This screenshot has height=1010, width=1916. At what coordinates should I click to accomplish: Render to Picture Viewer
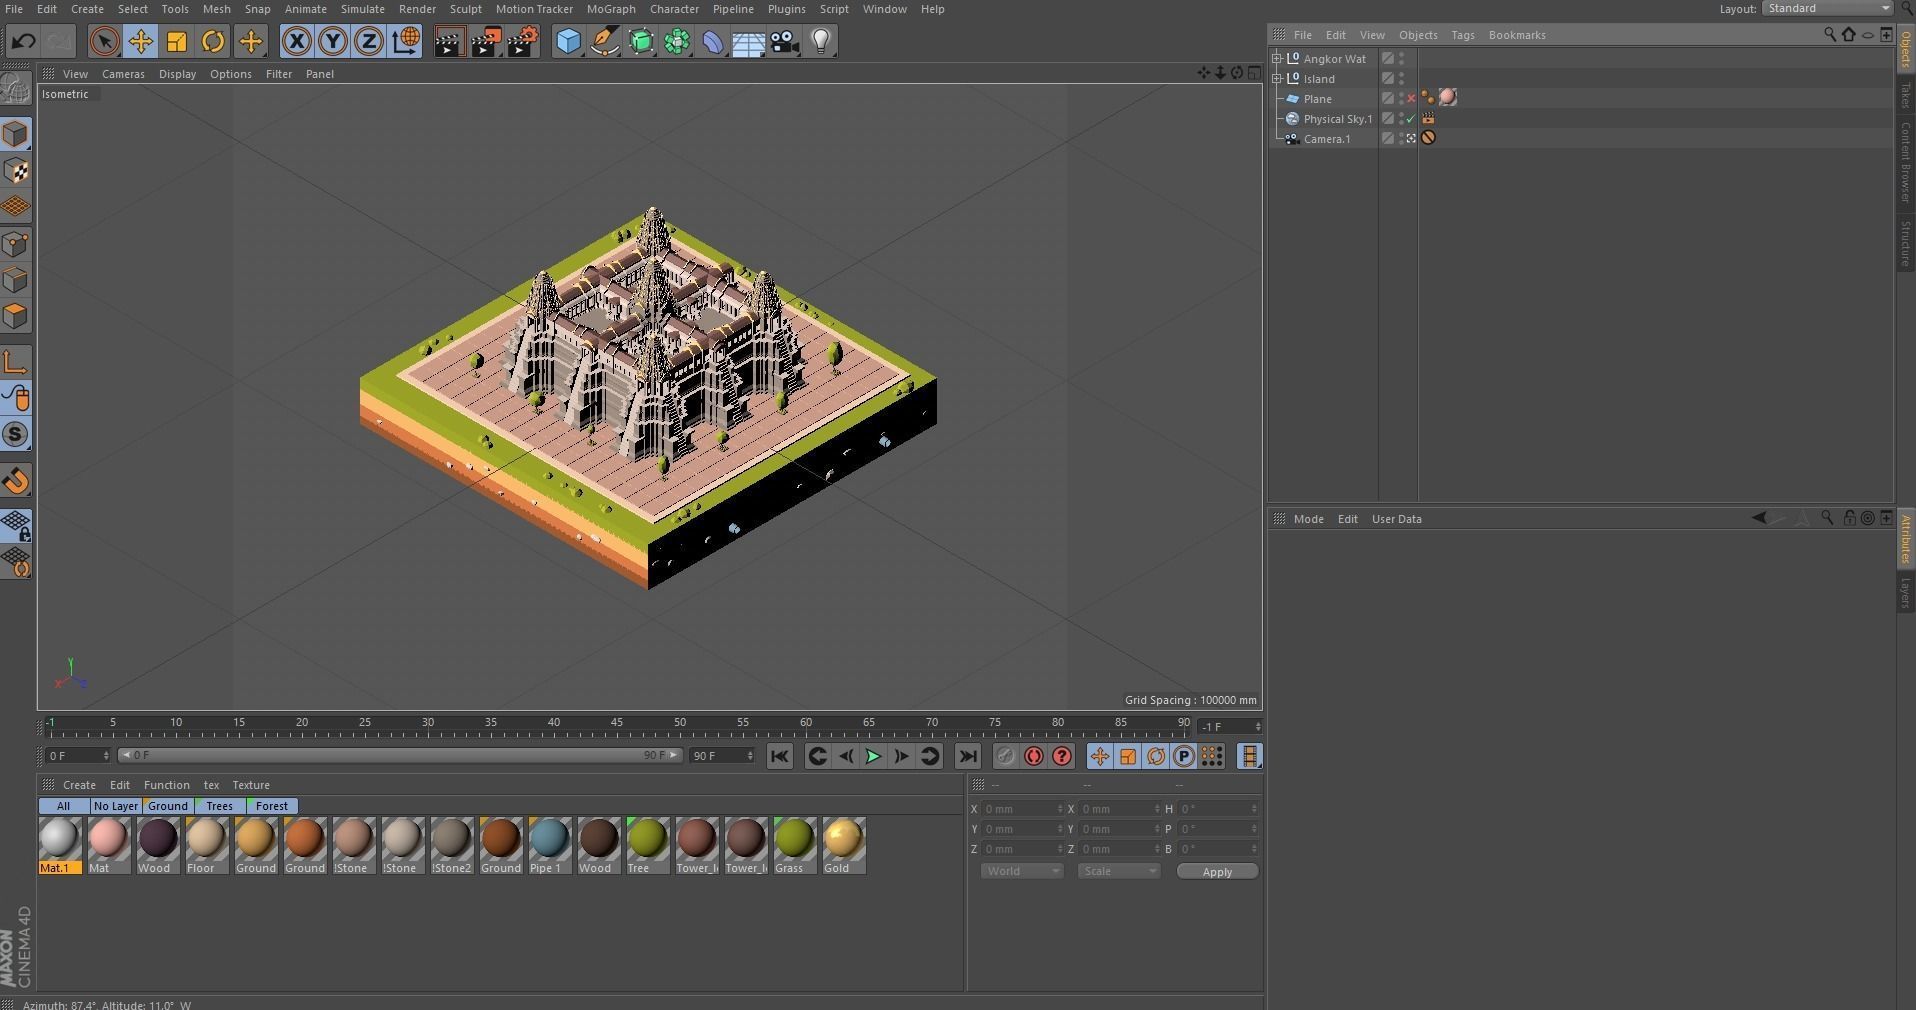tap(486, 41)
